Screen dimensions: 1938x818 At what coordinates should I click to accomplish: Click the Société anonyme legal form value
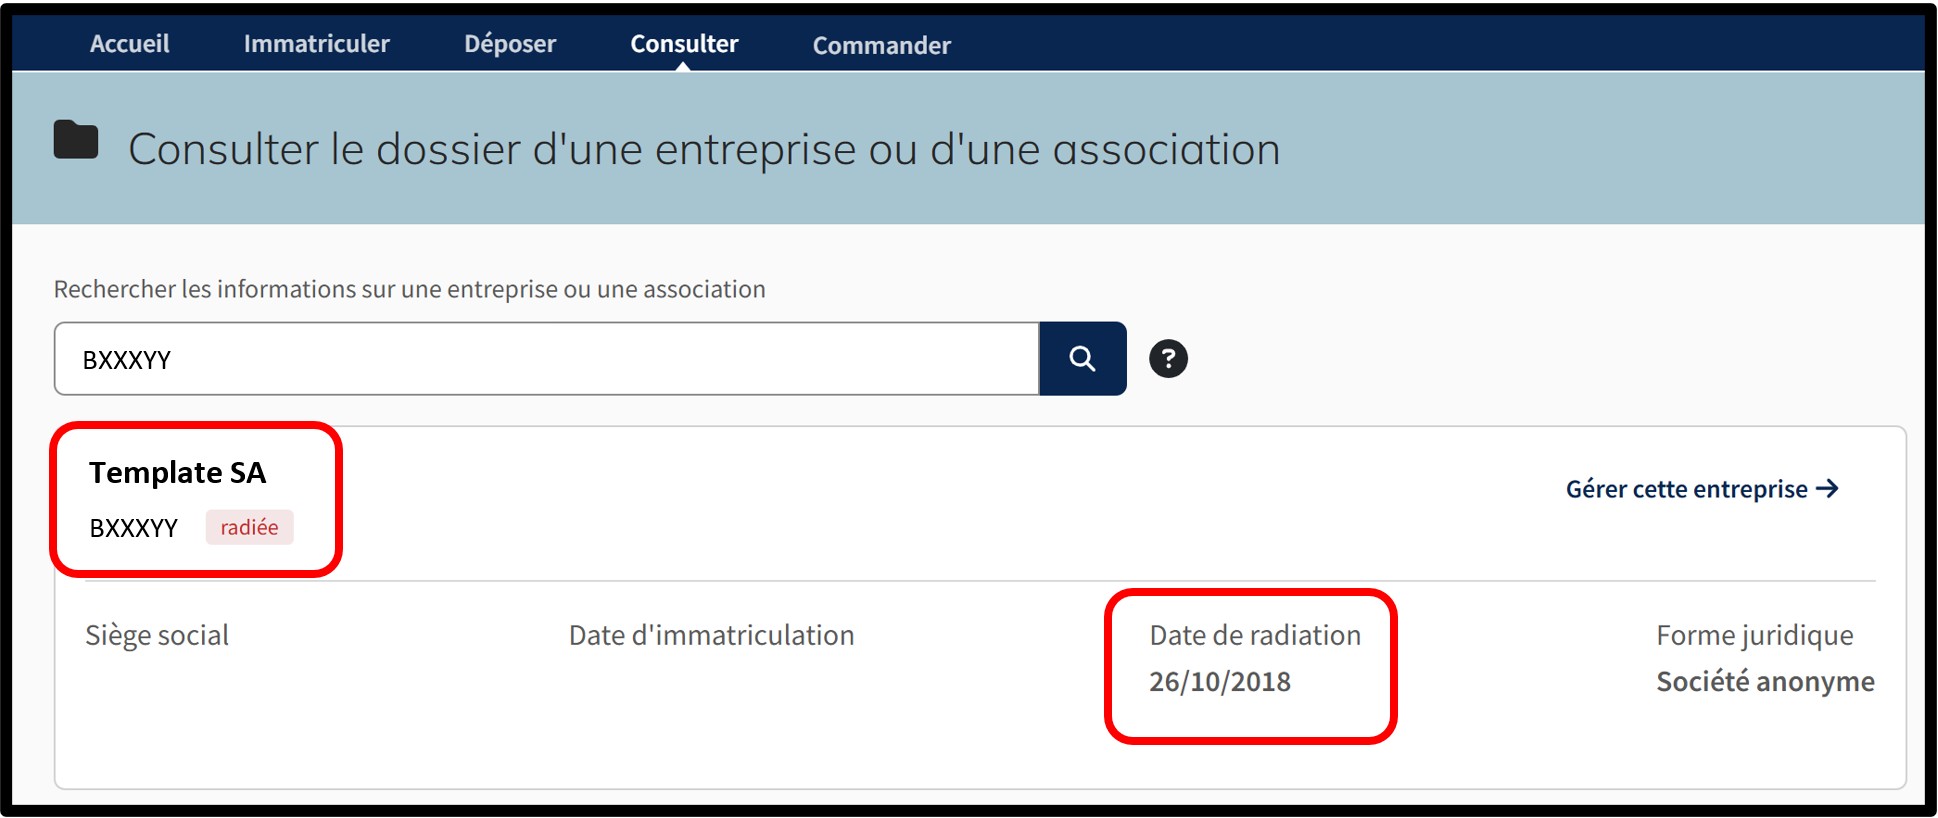click(x=1764, y=681)
